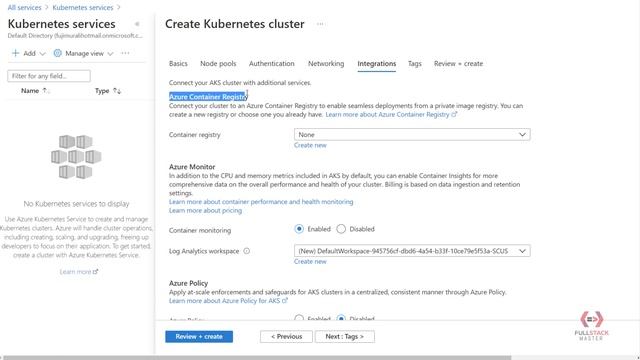This screenshot has width=640, height=360.
Task: Click the Azure Monitor heading
Action: (x=192, y=167)
